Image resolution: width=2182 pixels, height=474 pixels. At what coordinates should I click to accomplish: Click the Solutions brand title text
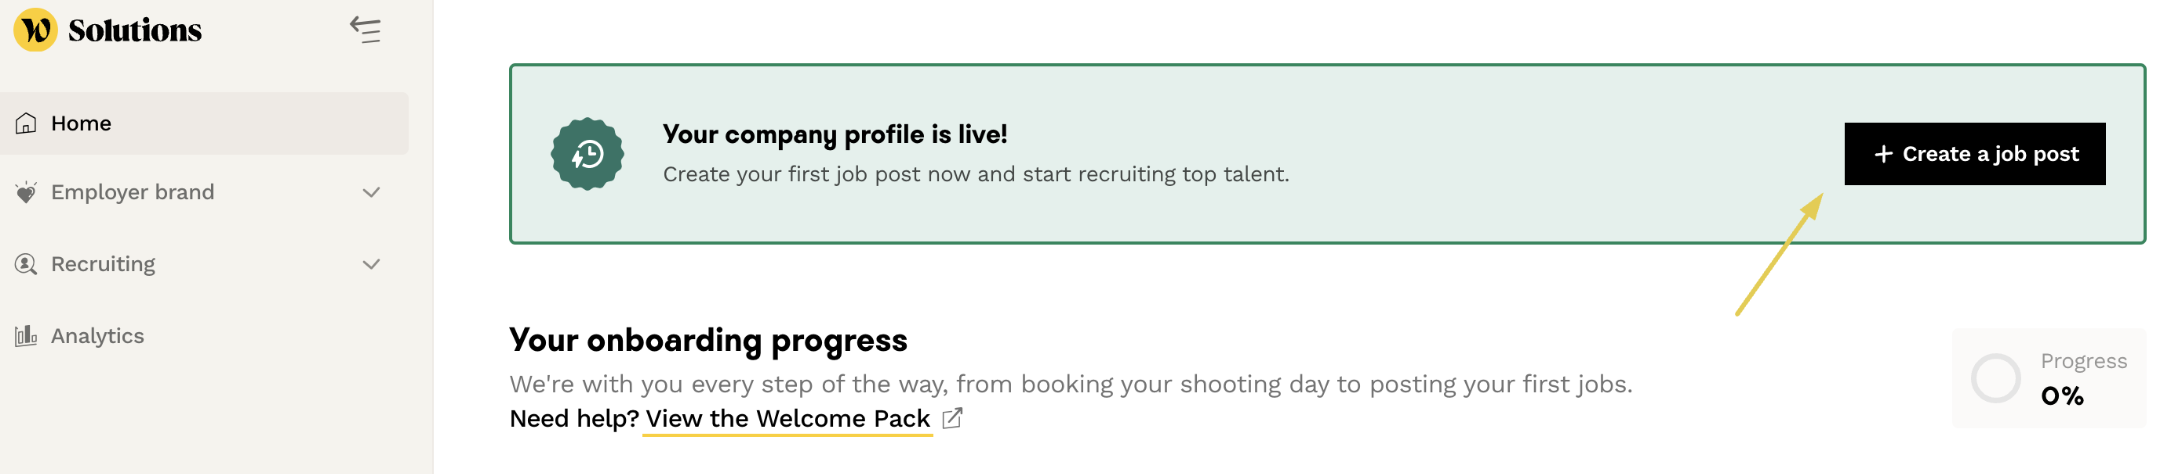point(135,30)
